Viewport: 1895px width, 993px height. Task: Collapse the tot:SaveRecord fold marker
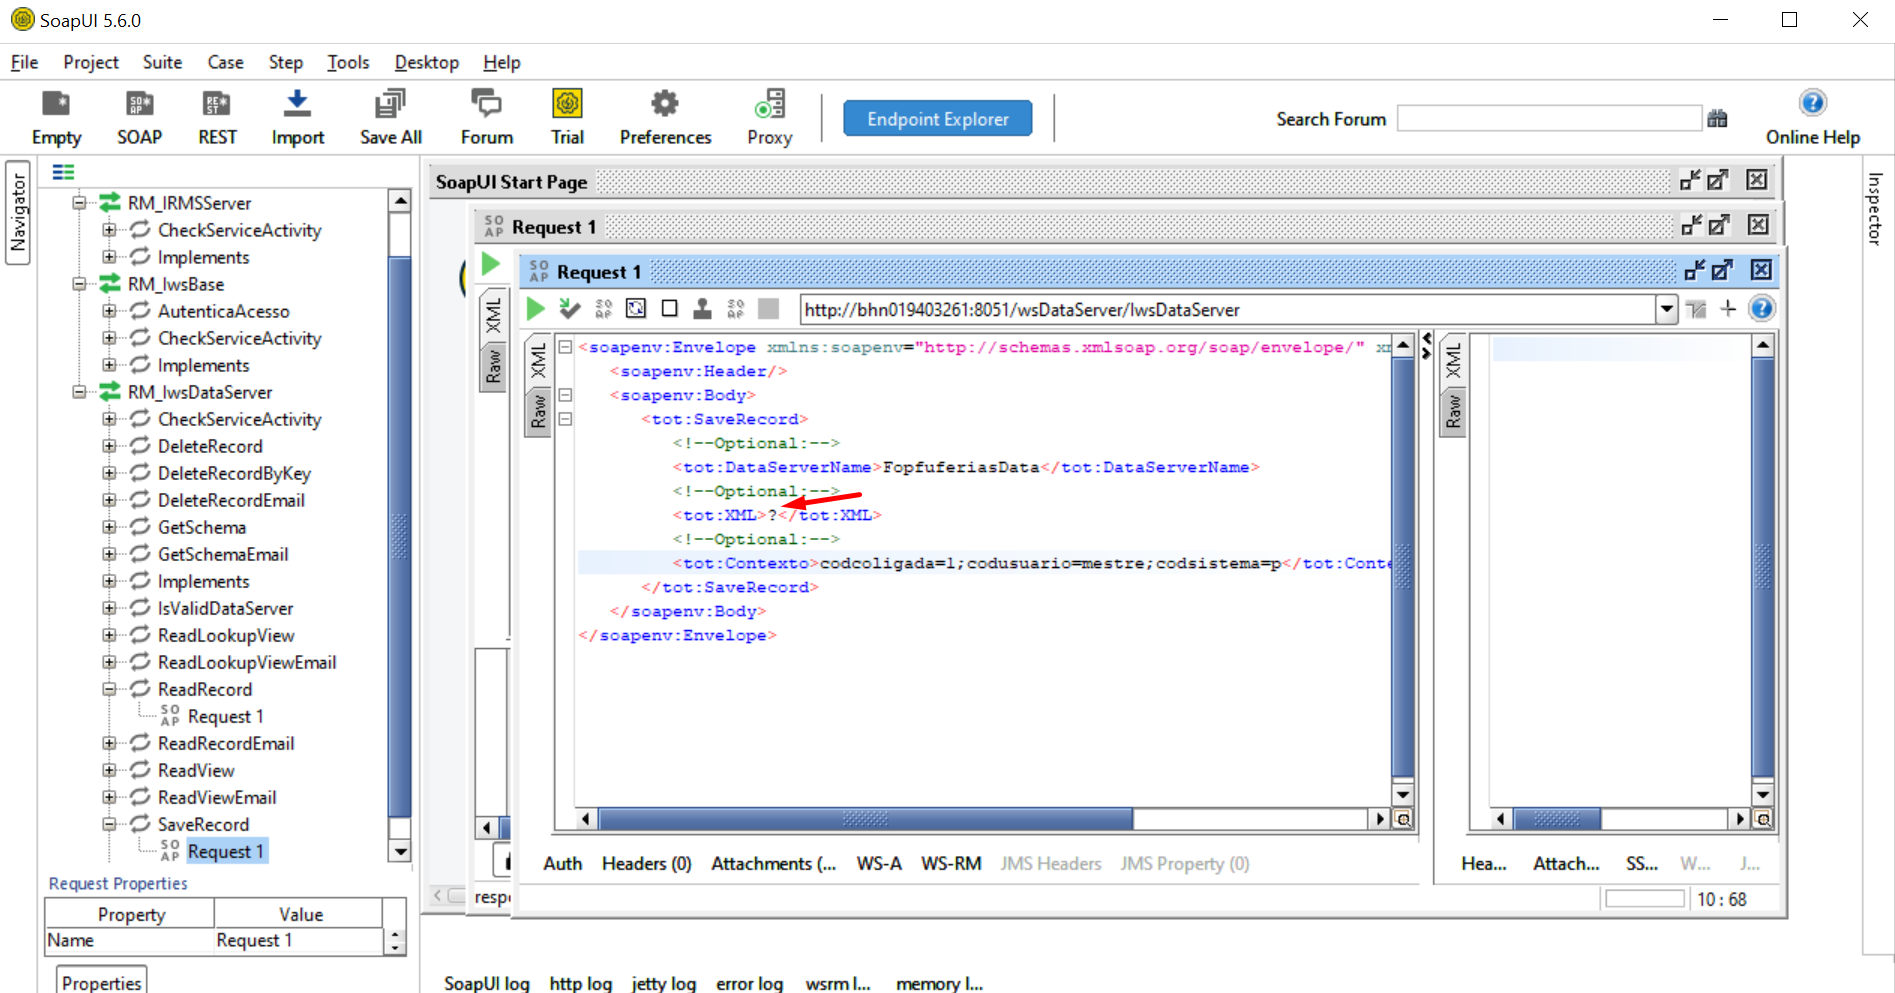click(x=565, y=419)
